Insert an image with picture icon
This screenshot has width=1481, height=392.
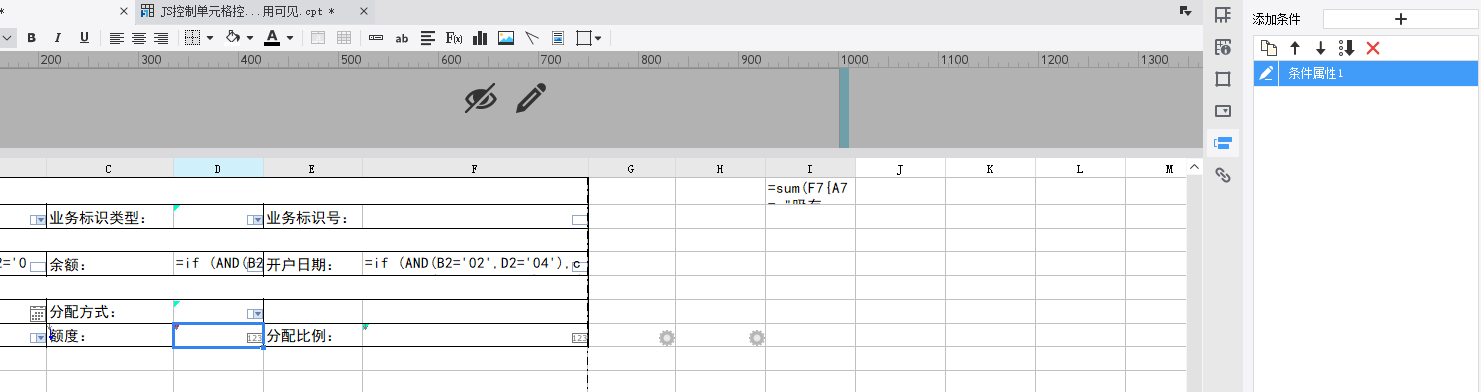(x=506, y=38)
